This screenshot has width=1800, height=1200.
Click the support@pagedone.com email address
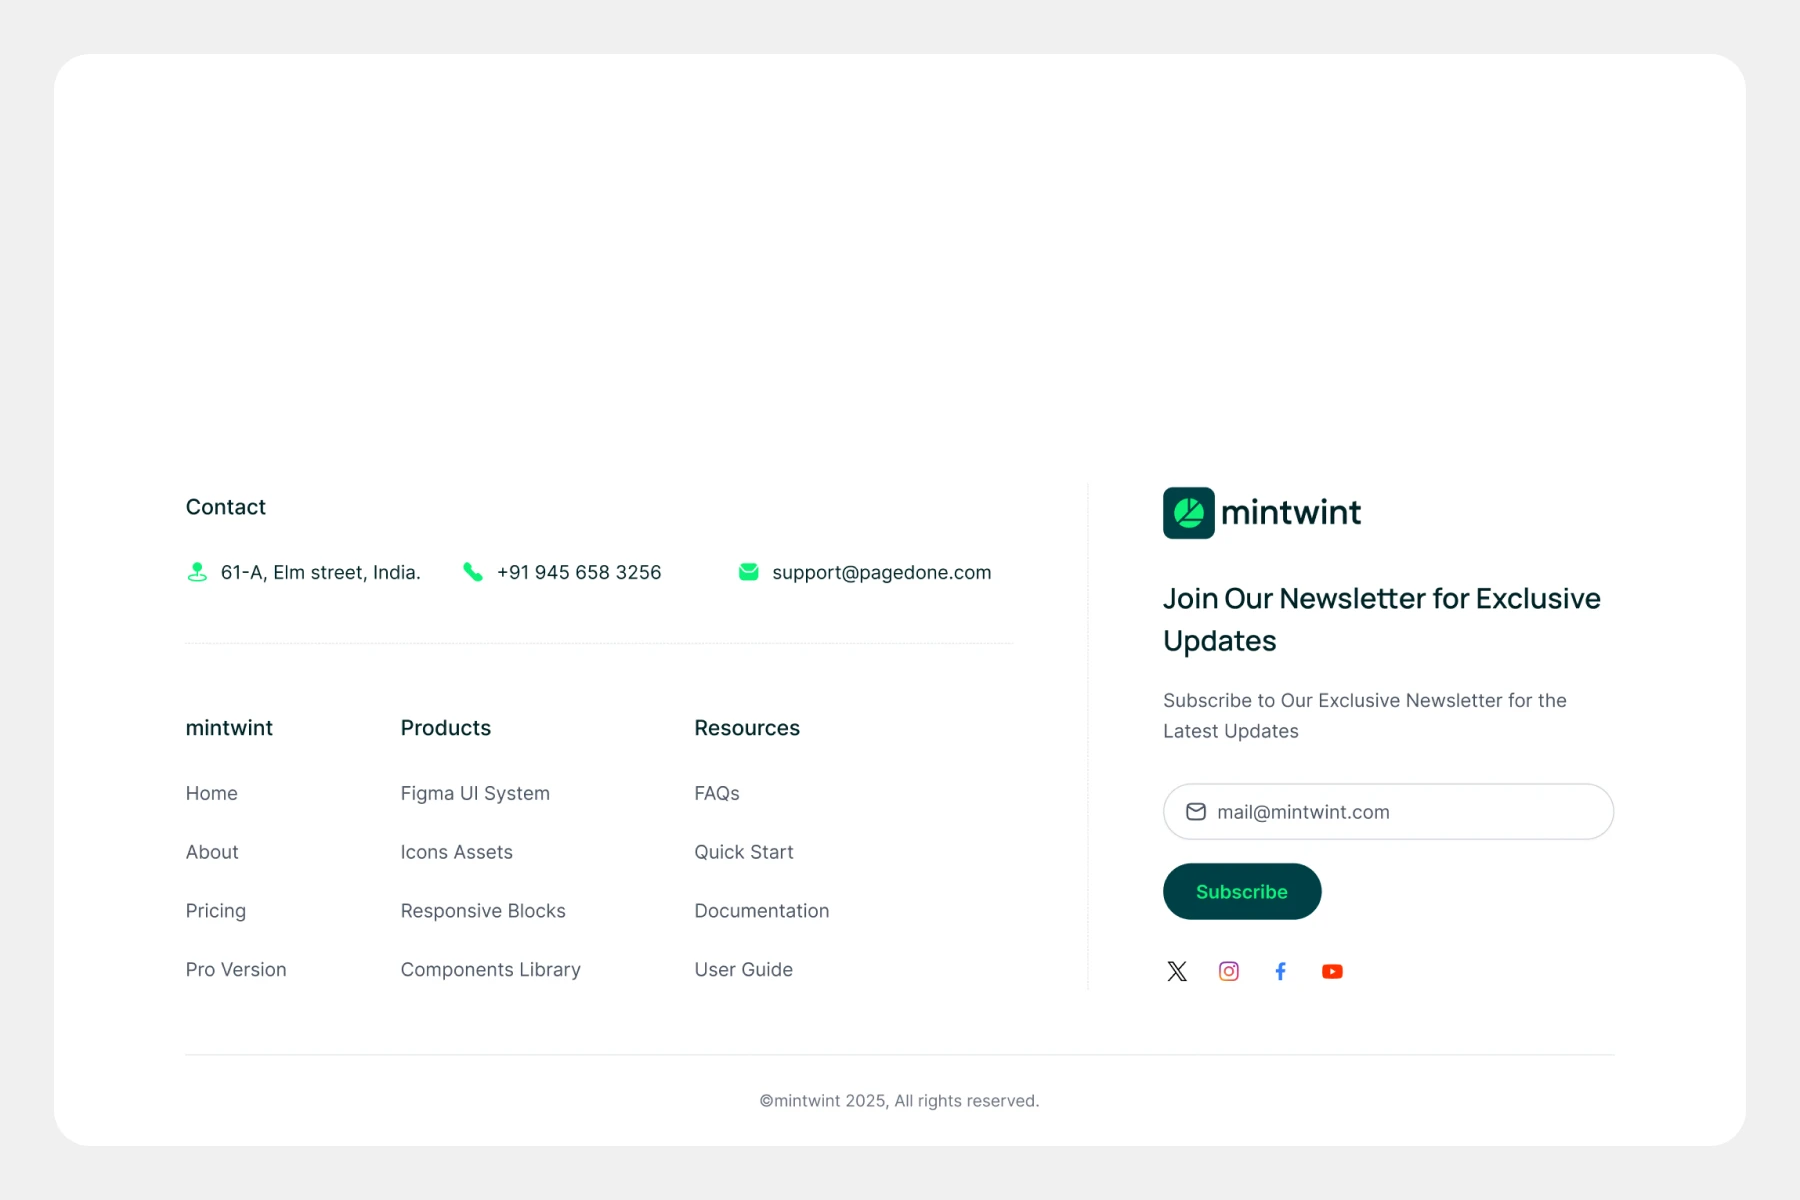click(881, 572)
